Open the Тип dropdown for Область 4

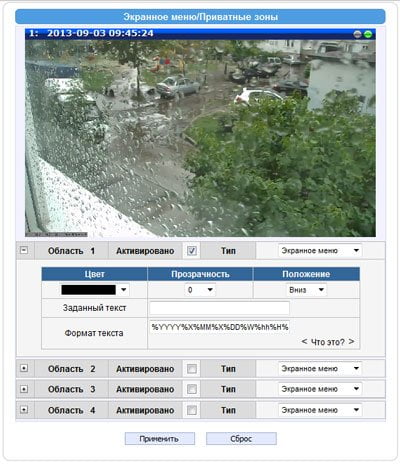320,410
